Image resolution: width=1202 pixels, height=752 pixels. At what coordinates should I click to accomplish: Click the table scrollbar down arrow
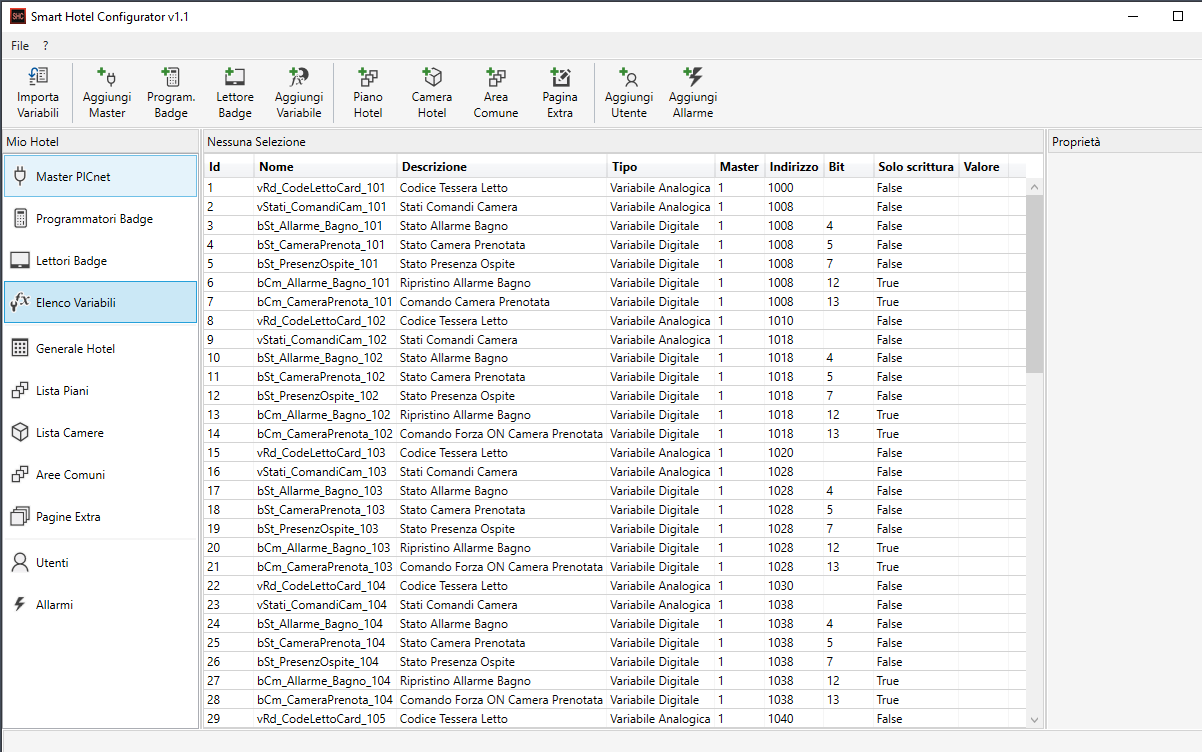click(x=1035, y=719)
